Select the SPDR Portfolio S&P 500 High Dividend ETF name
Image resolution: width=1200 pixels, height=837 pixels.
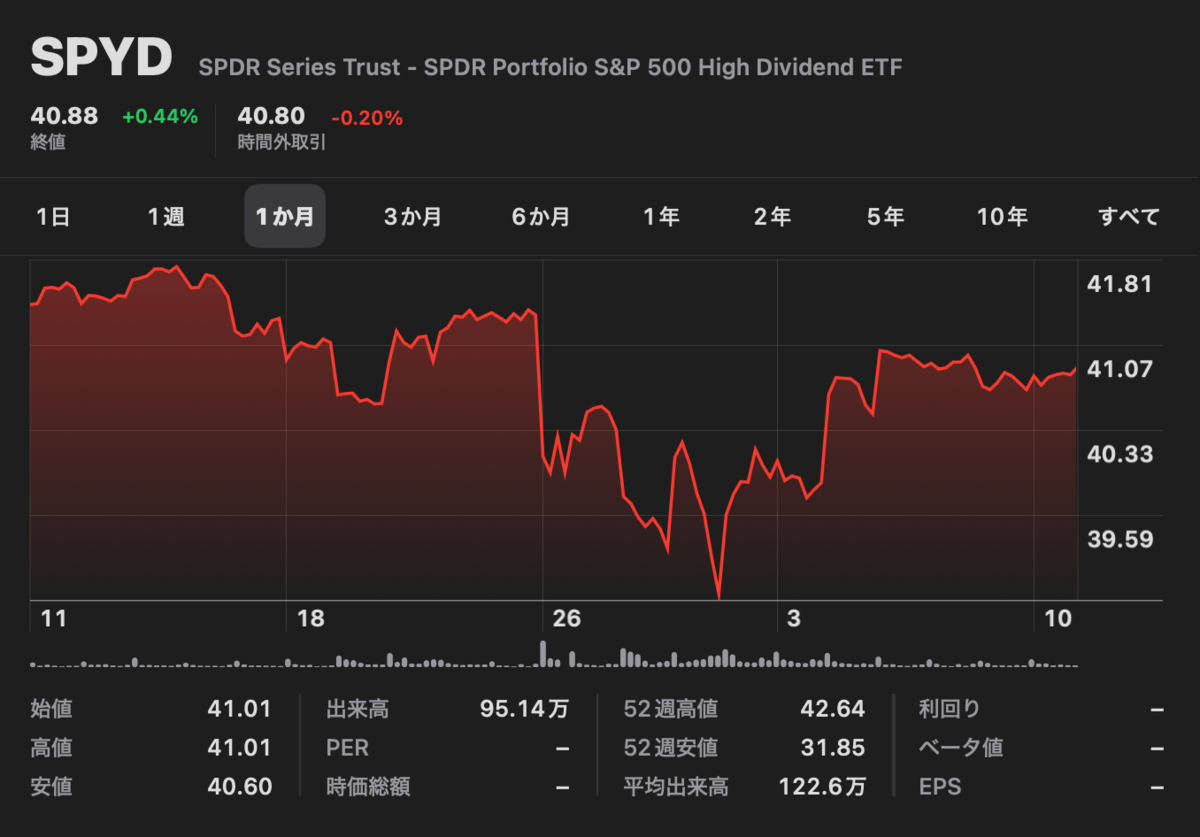tap(551, 68)
